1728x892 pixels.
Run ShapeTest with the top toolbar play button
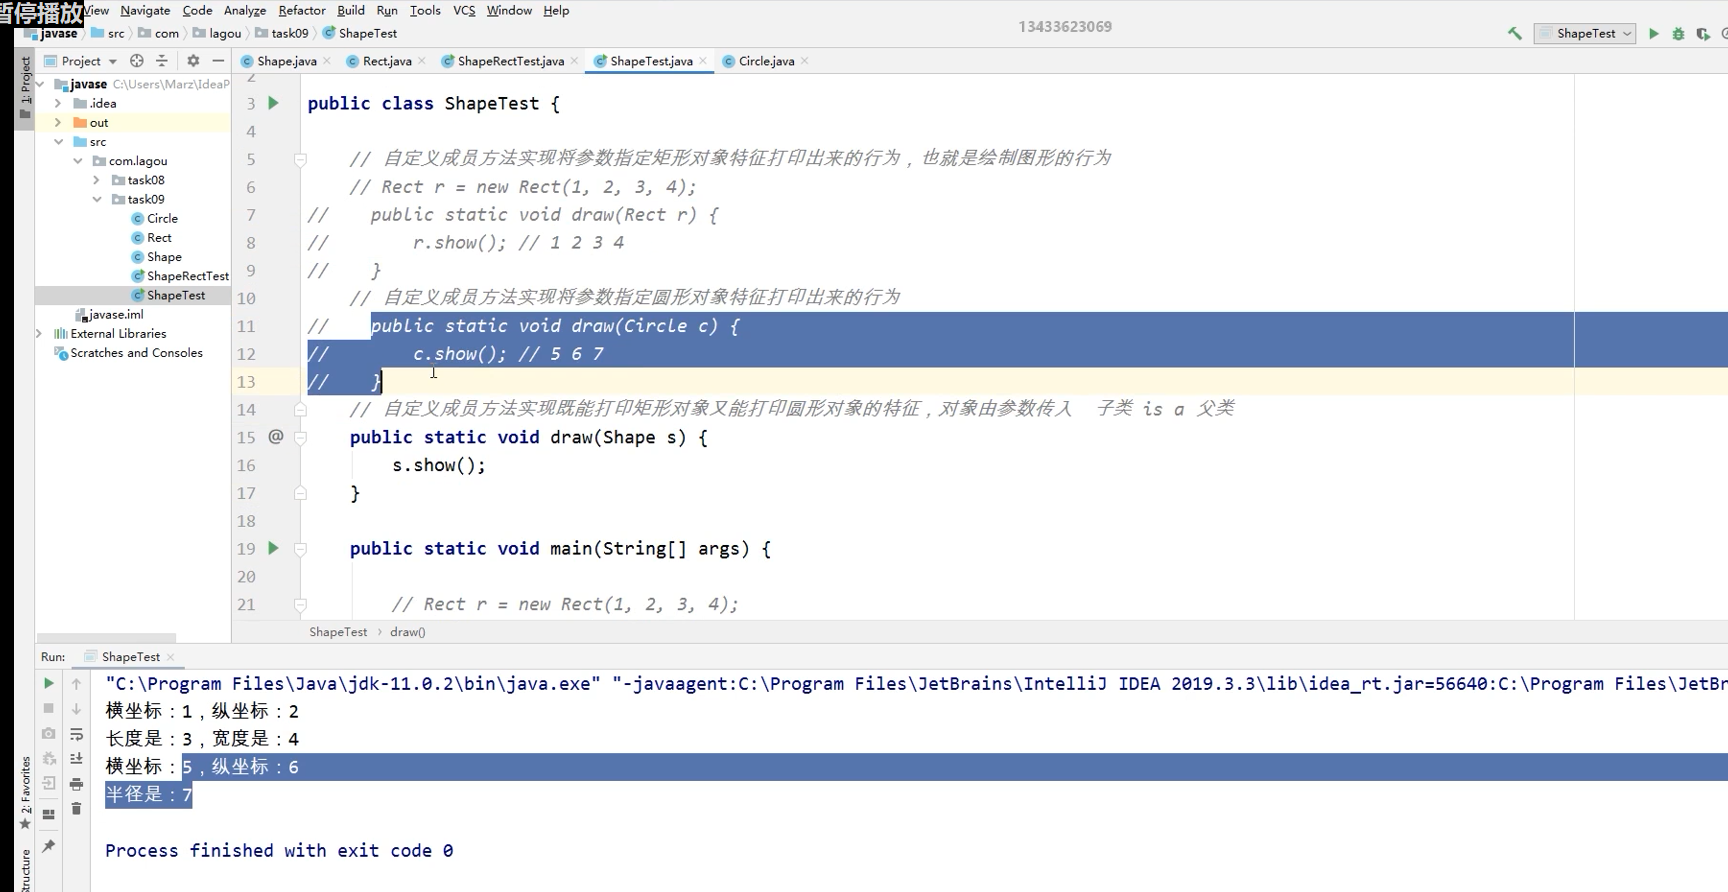[1653, 33]
